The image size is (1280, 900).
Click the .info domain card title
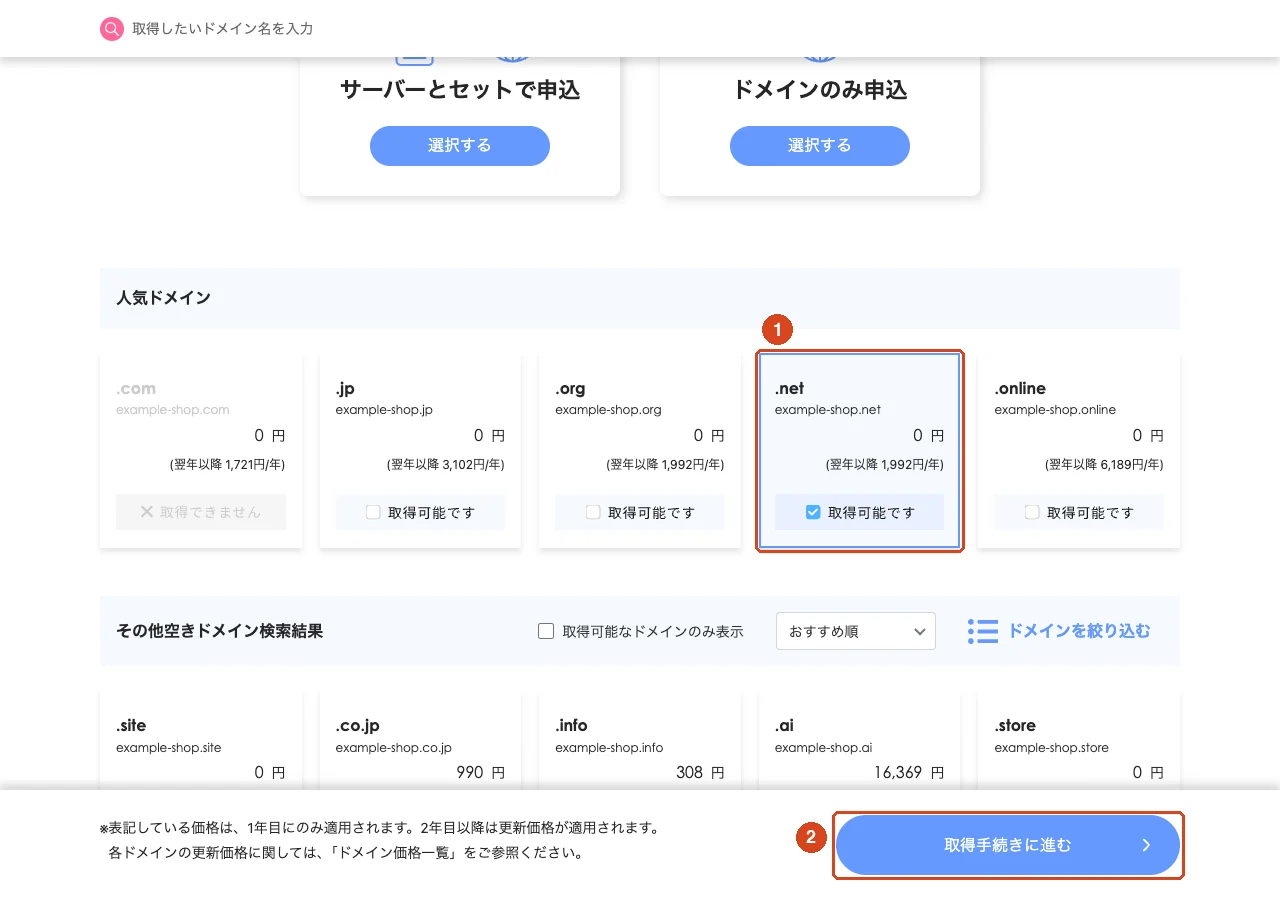coord(571,725)
